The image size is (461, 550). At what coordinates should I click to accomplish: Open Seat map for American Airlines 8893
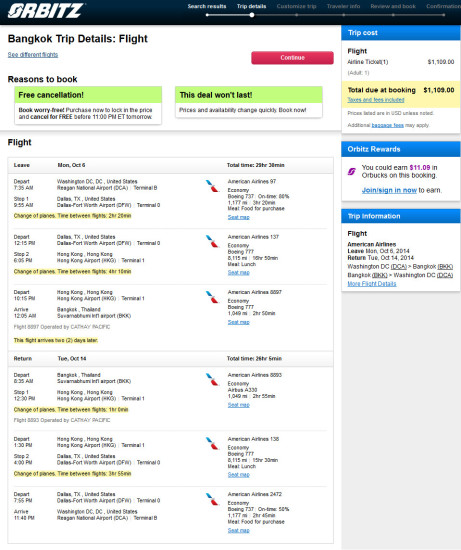(x=239, y=405)
